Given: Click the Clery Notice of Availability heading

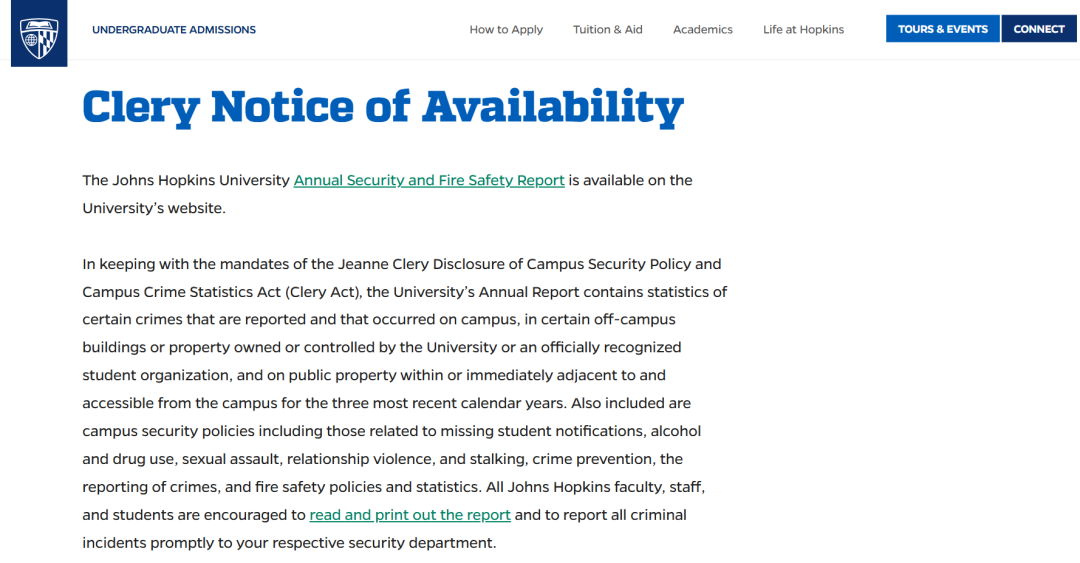Looking at the screenshot, I should (x=383, y=107).
